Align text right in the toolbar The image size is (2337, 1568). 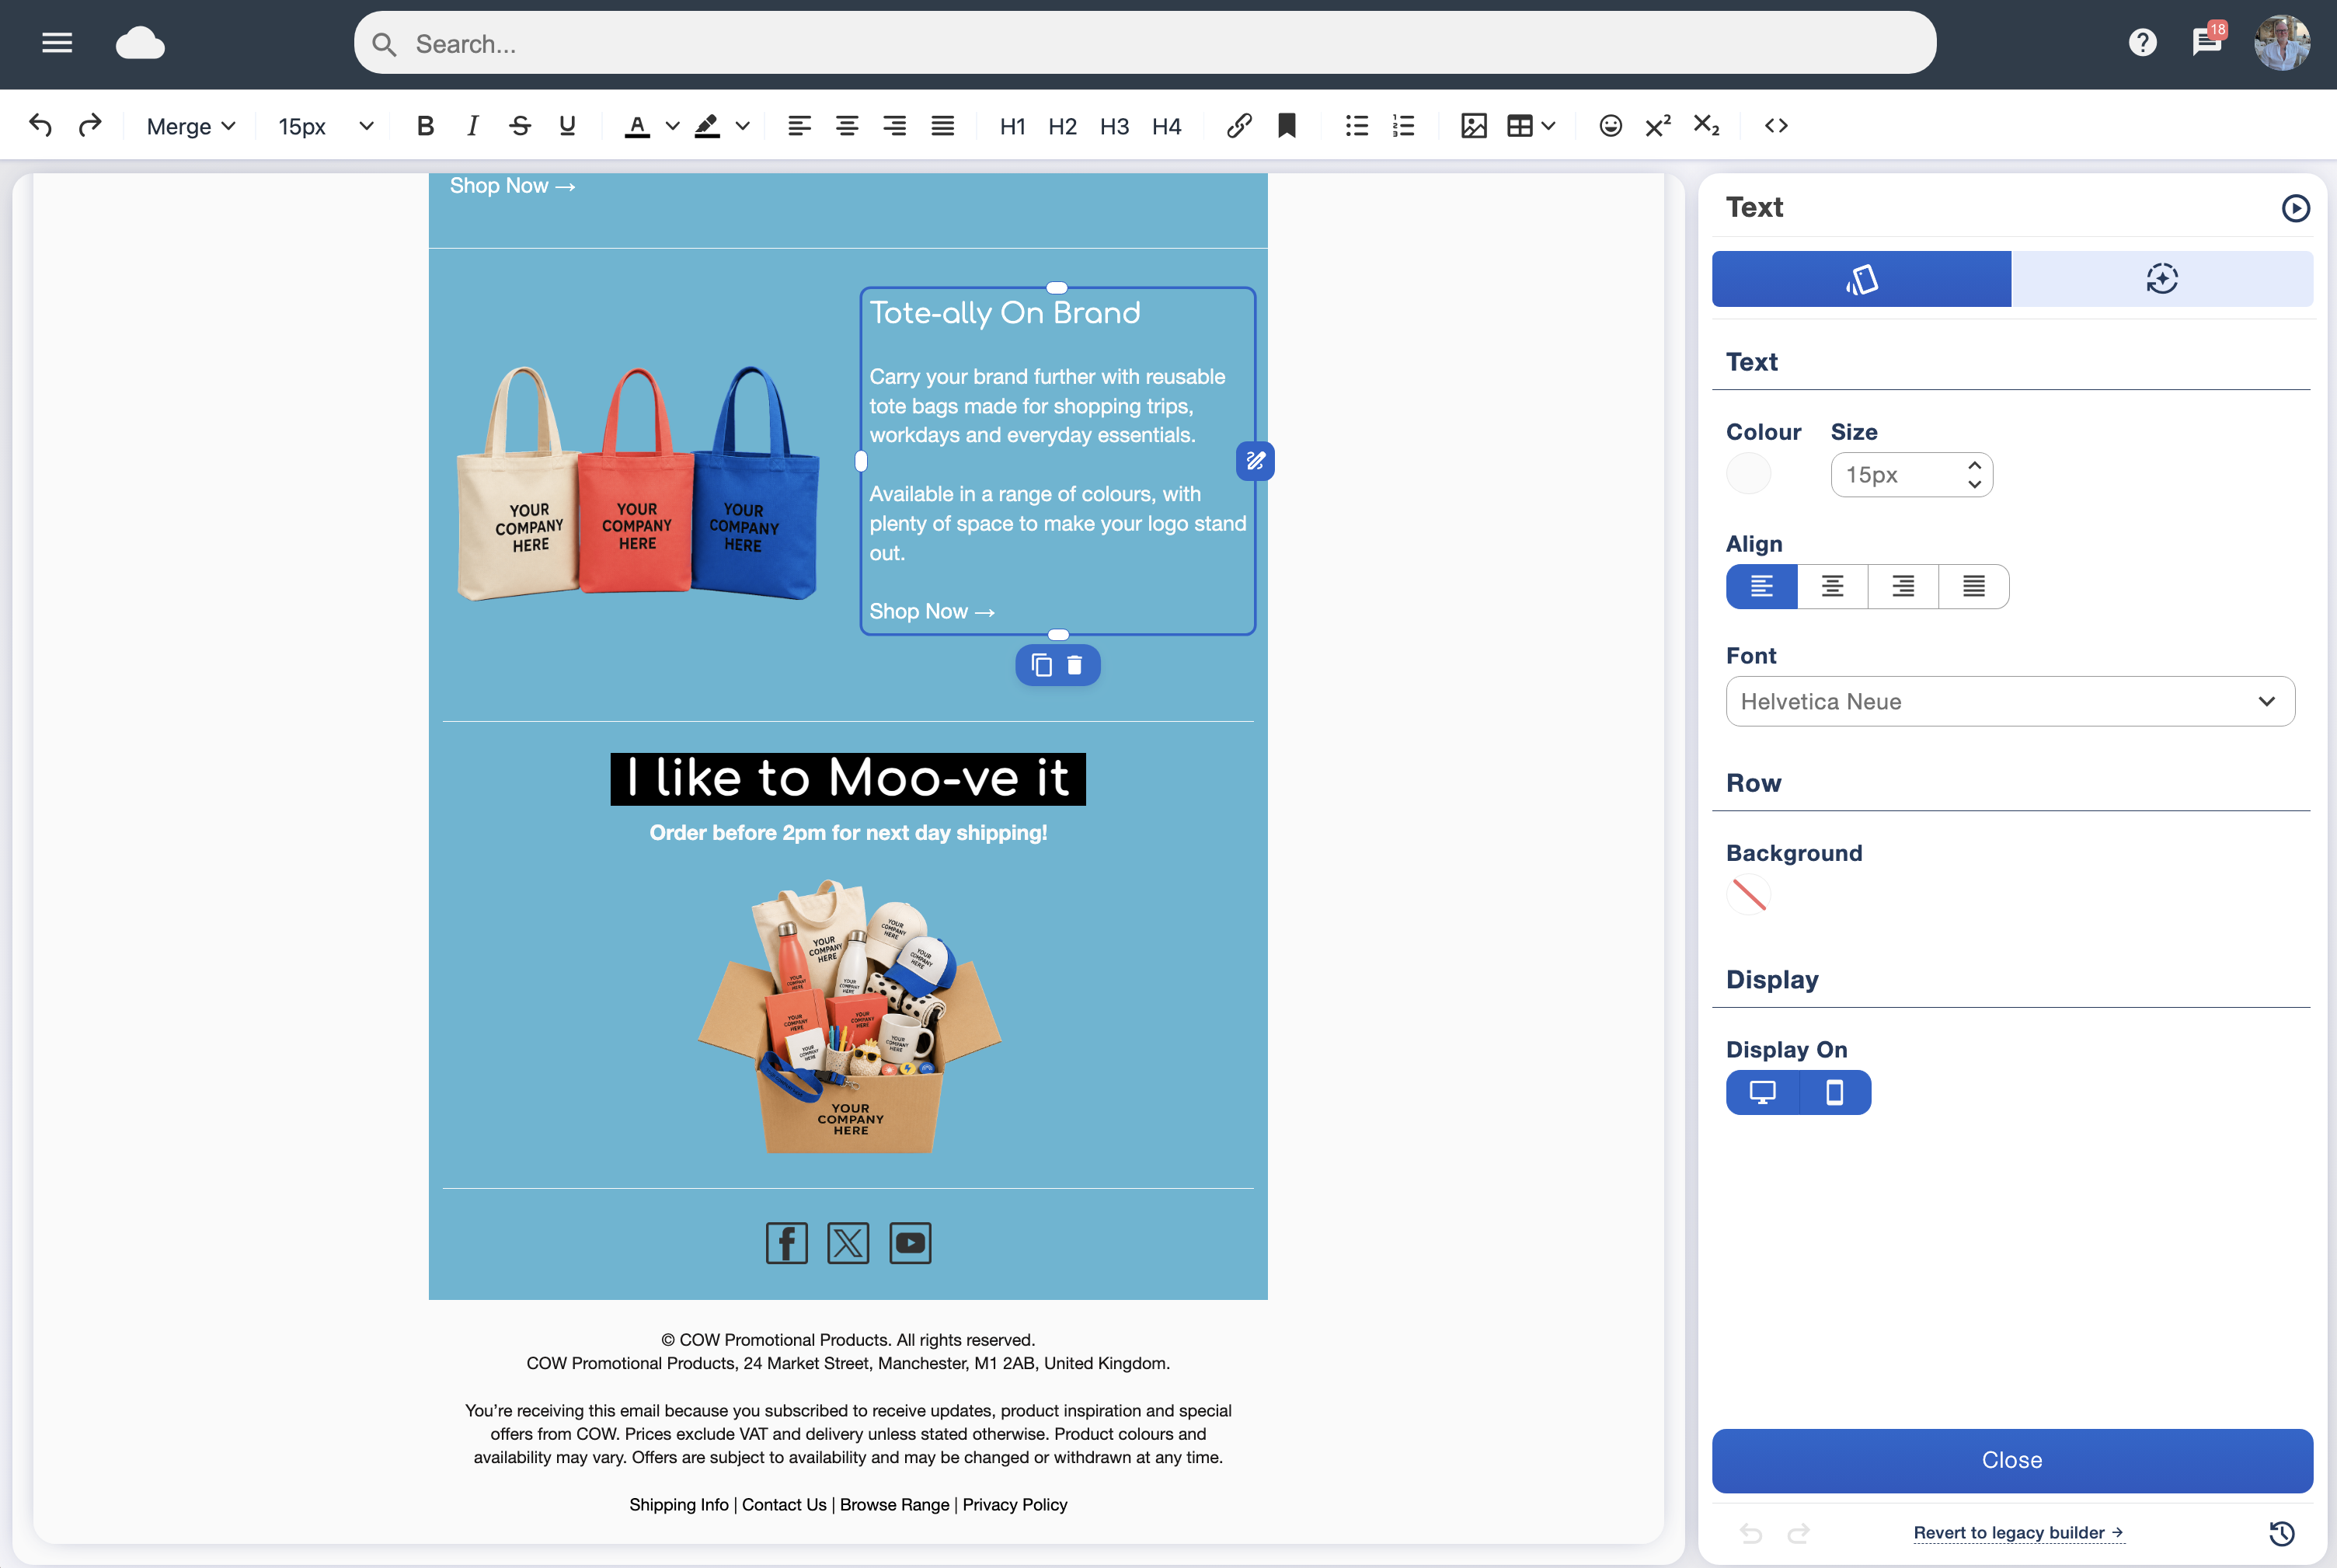[895, 126]
